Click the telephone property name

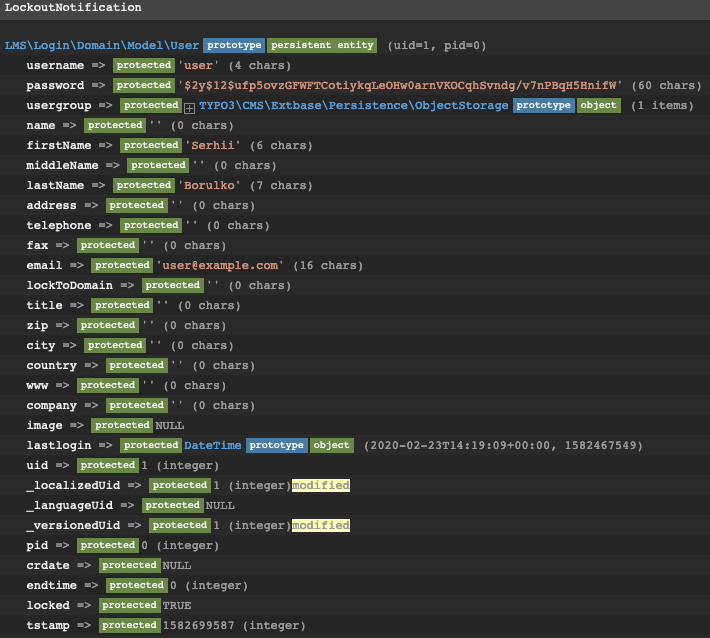tap(59, 225)
